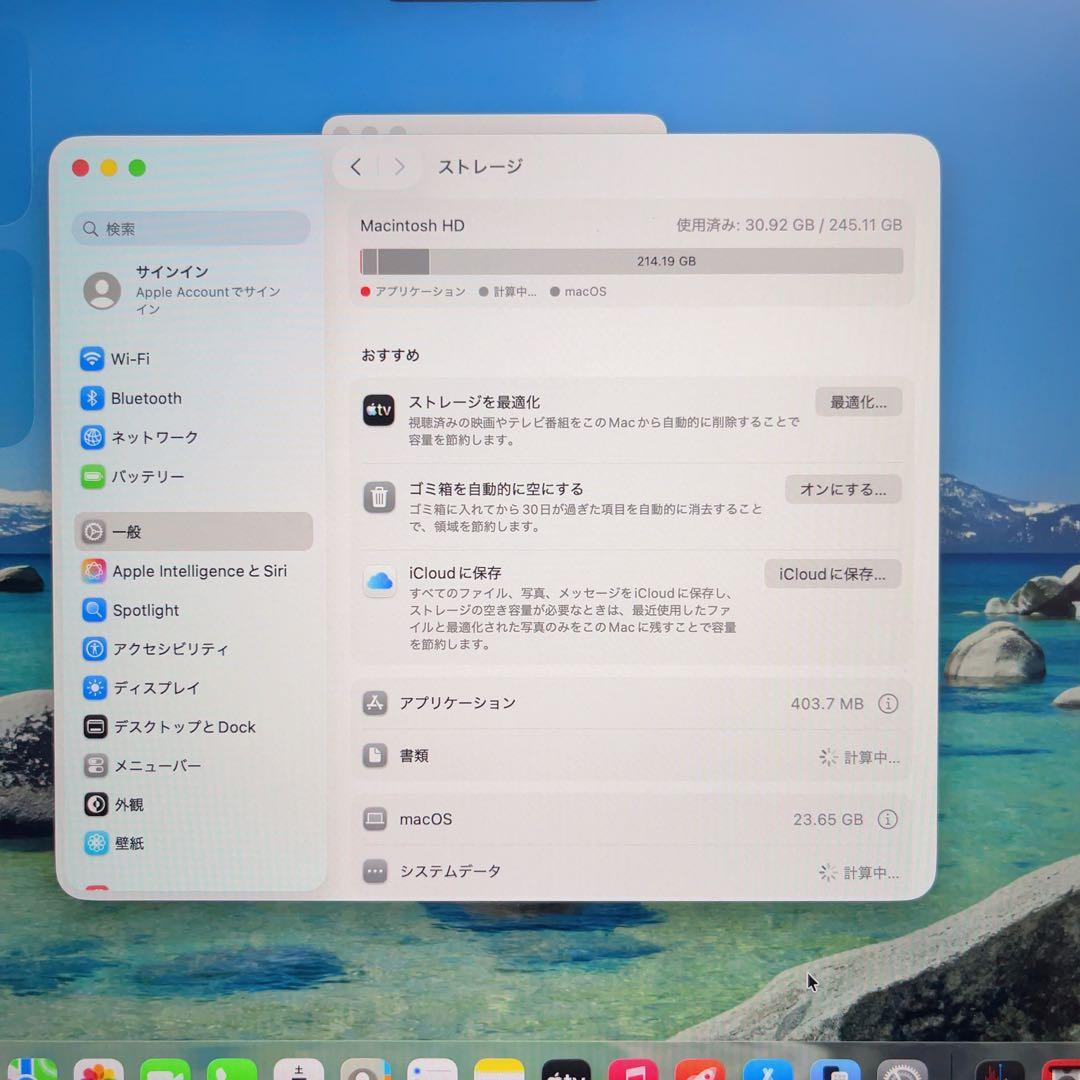
Task: Click the ストレージ window title
Action: pyautogui.click(x=480, y=167)
